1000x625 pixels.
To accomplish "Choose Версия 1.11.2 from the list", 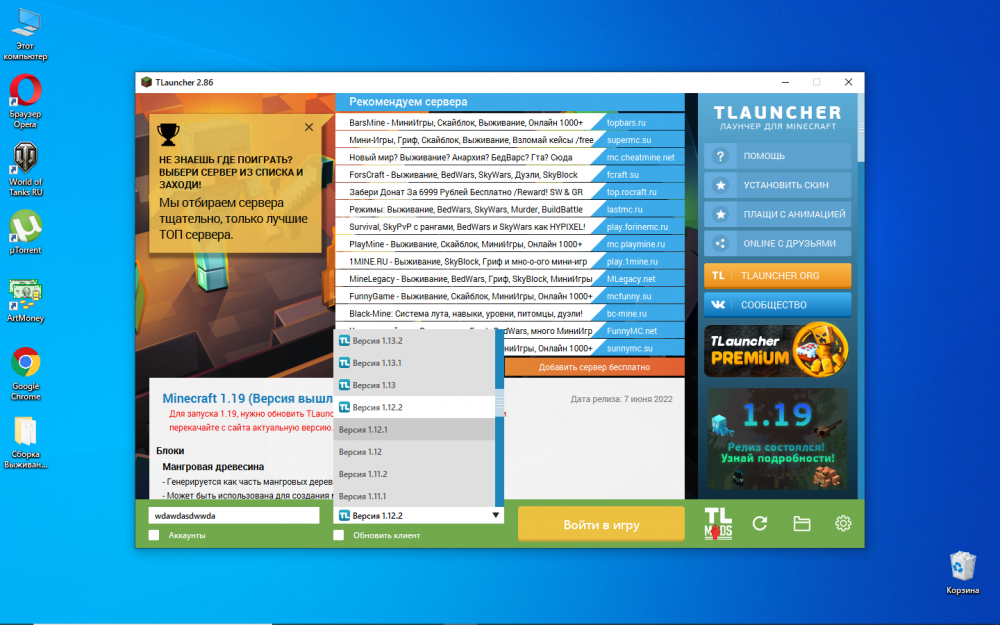I will pos(414,474).
